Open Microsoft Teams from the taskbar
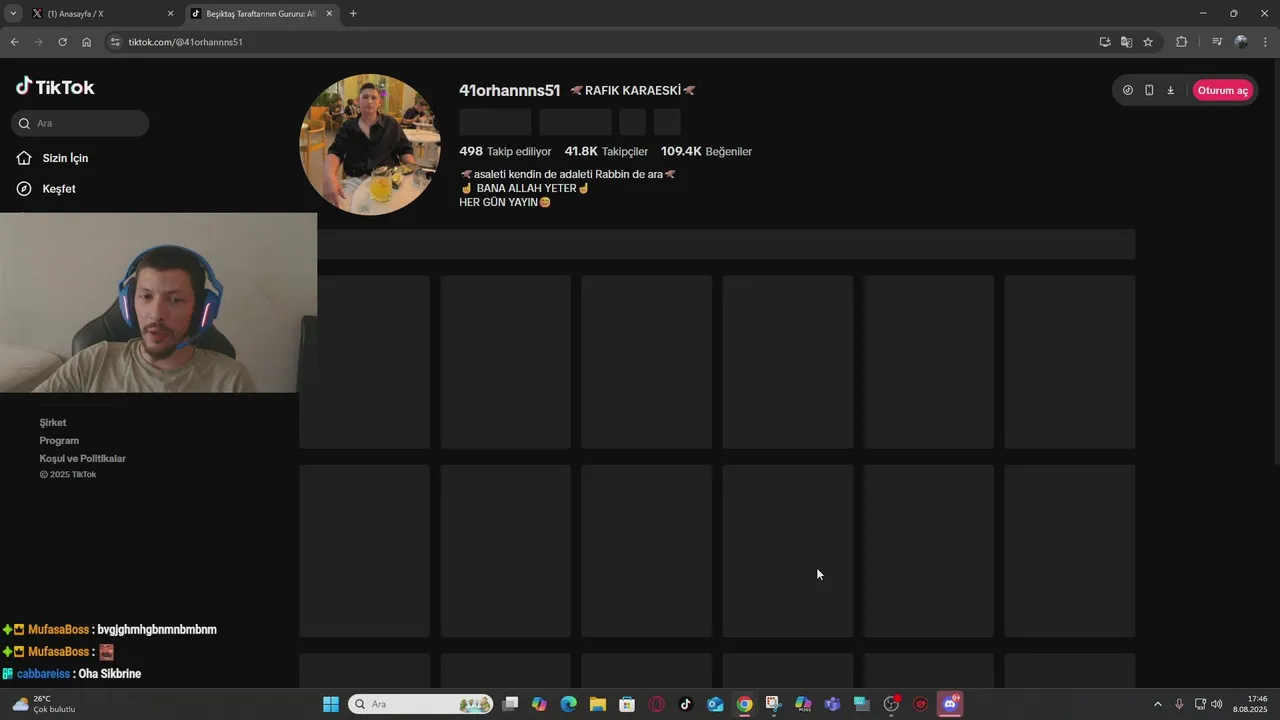The image size is (1280, 720). click(832, 704)
